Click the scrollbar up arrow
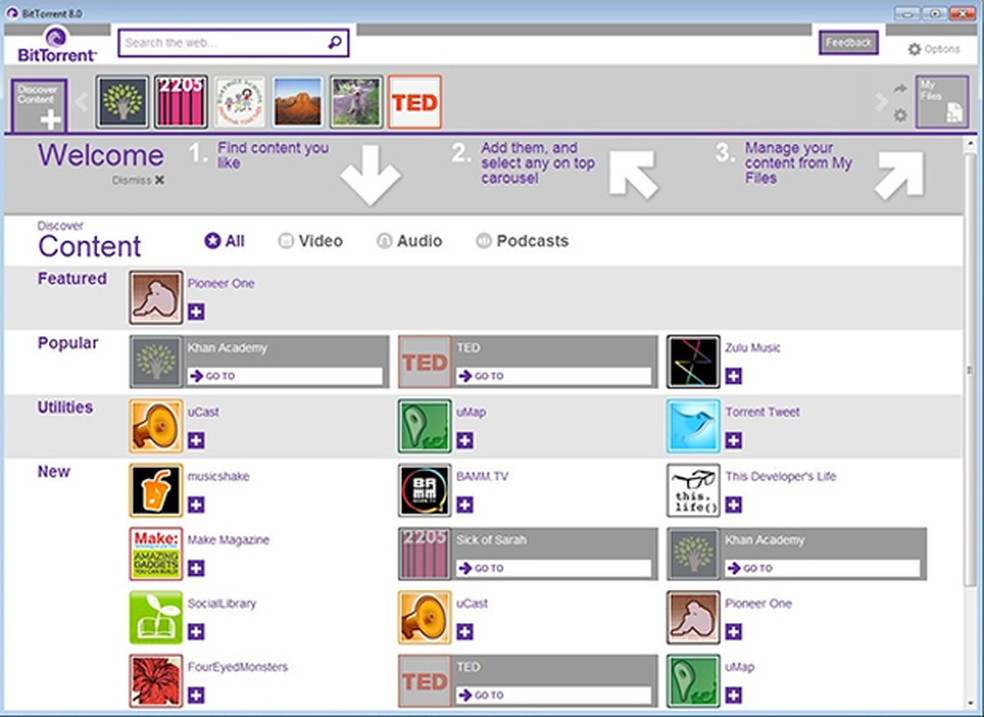Image resolution: width=984 pixels, height=717 pixels. [x=970, y=144]
